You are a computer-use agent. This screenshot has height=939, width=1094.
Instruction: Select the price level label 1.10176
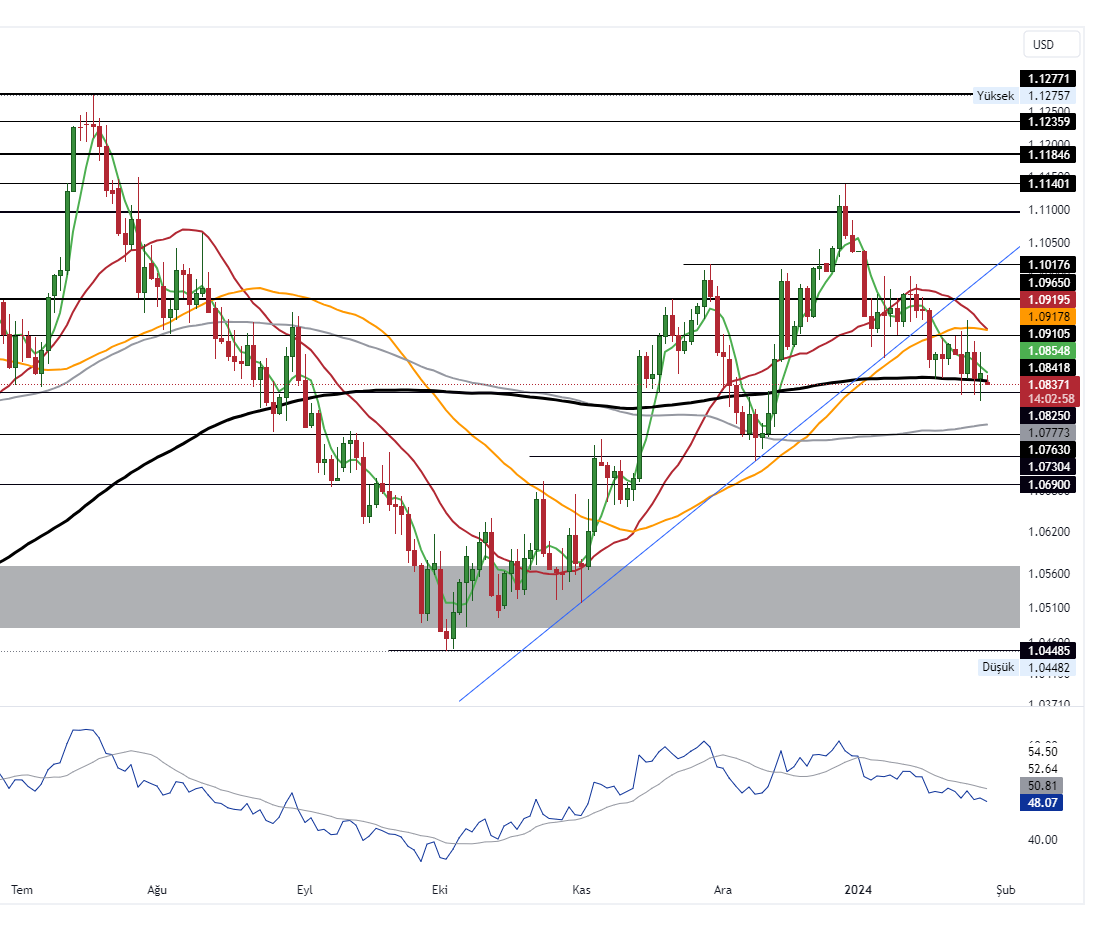pyautogui.click(x=1050, y=264)
